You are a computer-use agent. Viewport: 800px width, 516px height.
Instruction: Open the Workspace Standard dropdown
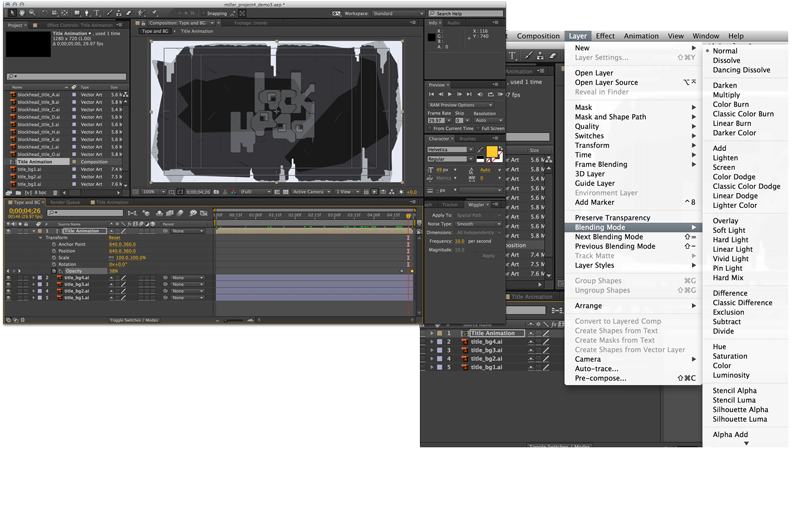coord(398,13)
